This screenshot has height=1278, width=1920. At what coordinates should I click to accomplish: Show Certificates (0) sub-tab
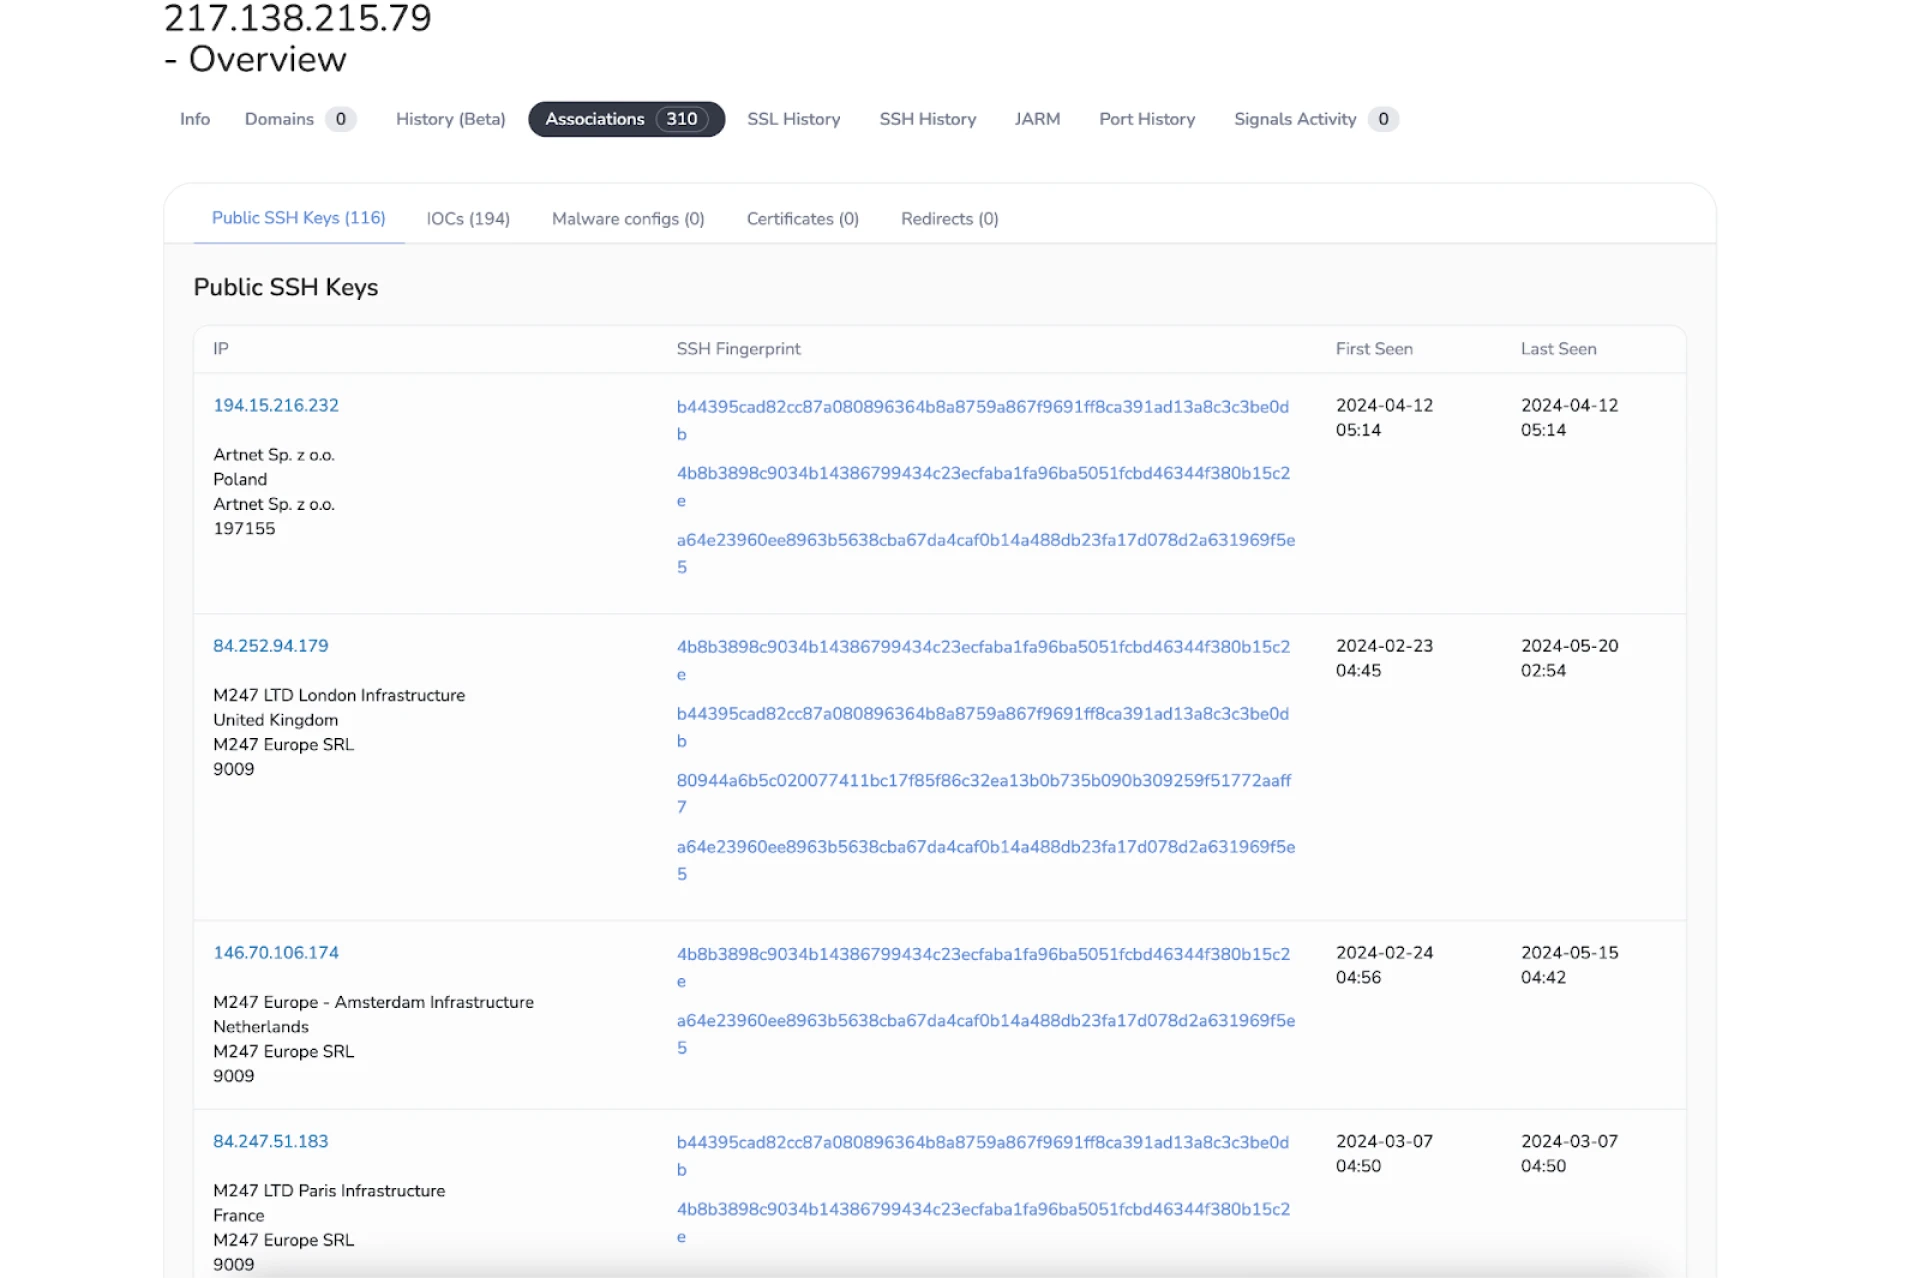coord(802,219)
